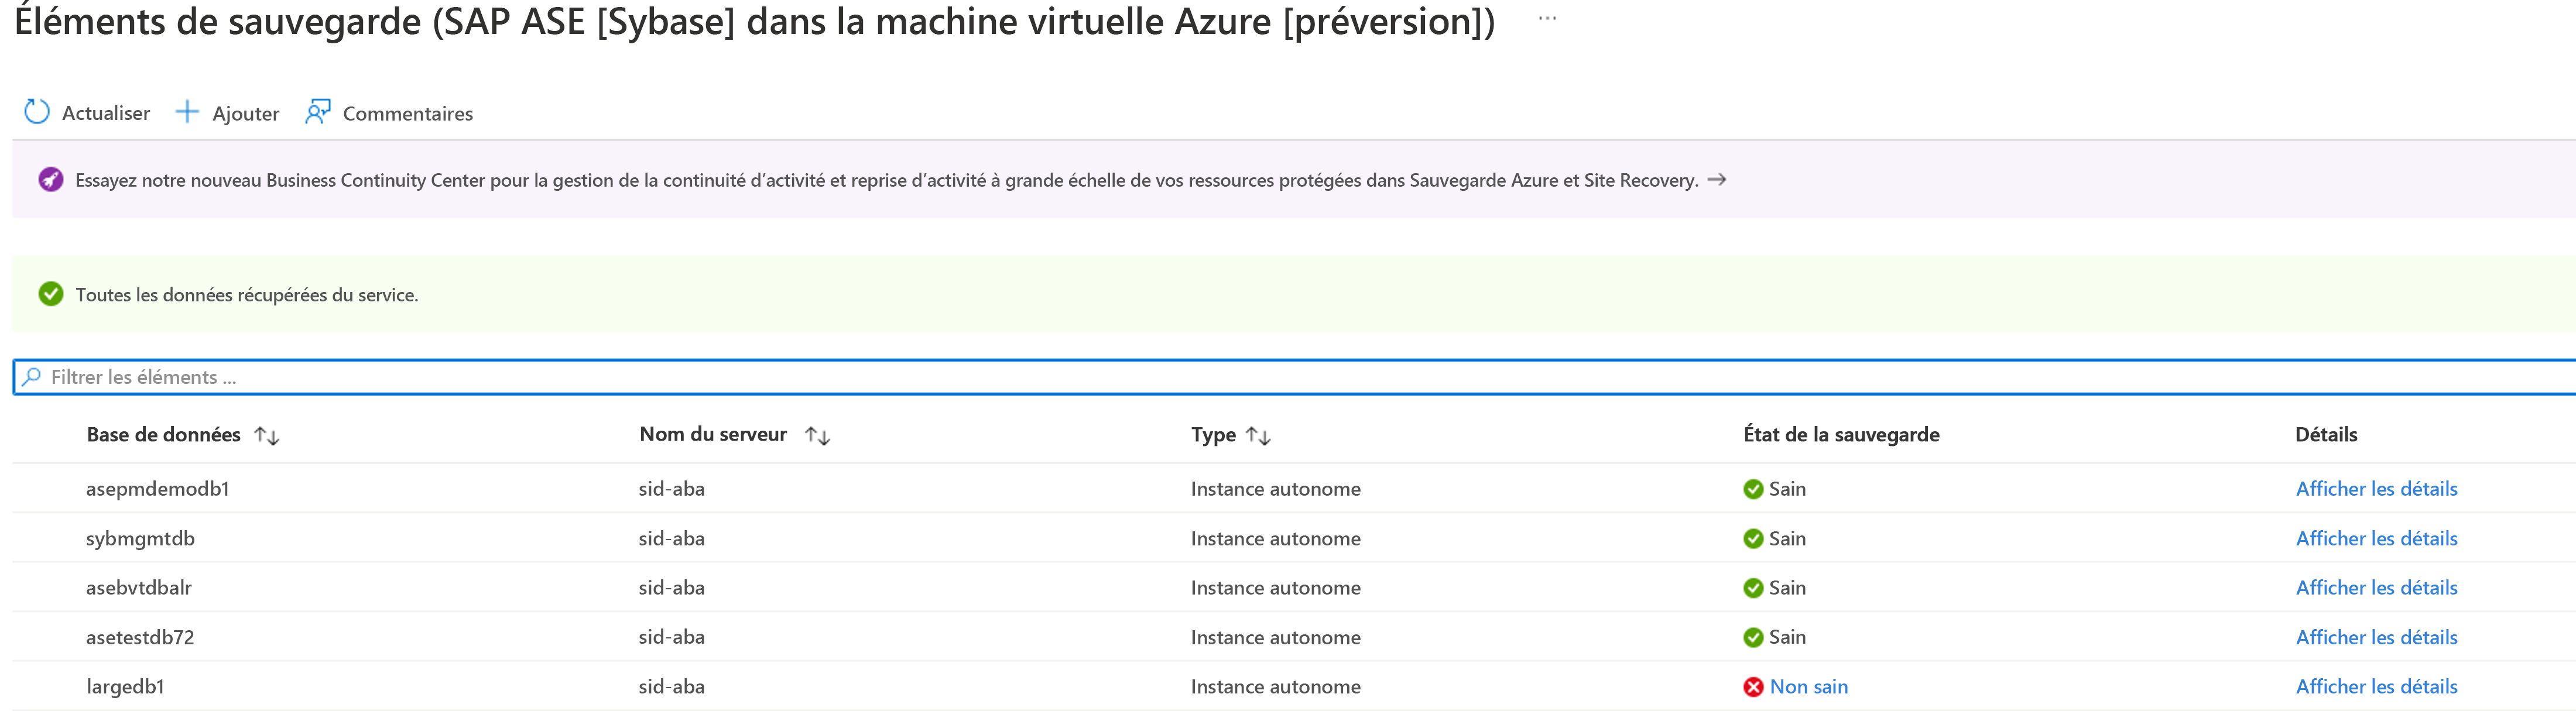The width and height of the screenshot is (2576, 711).
Task: Click the Non sain status link
Action: 1808,687
